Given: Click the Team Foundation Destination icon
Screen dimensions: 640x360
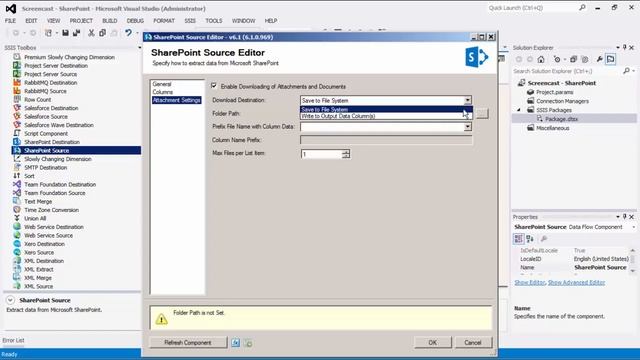Looking at the screenshot, I should coord(17,184).
